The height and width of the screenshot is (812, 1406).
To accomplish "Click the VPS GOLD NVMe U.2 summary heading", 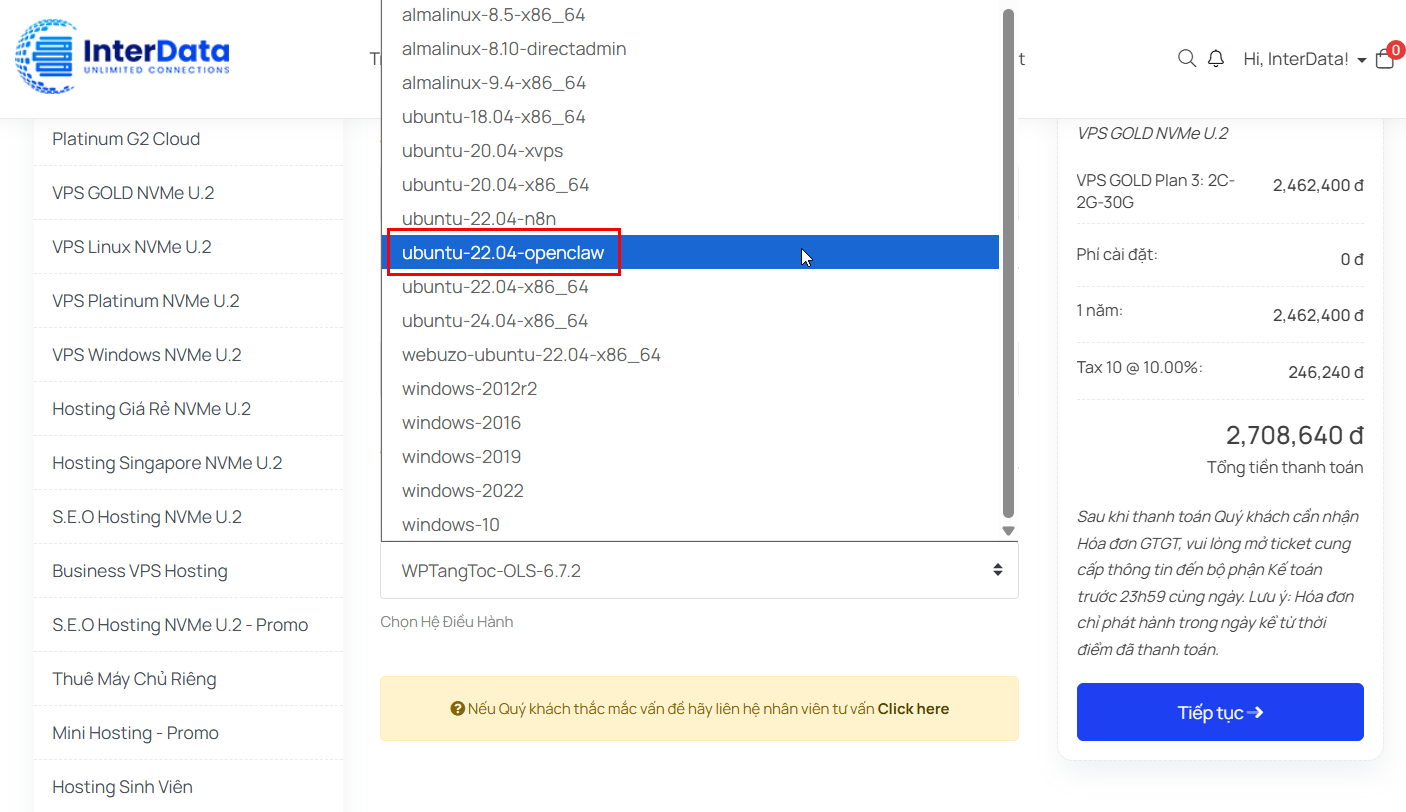I will click(1152, 133).
